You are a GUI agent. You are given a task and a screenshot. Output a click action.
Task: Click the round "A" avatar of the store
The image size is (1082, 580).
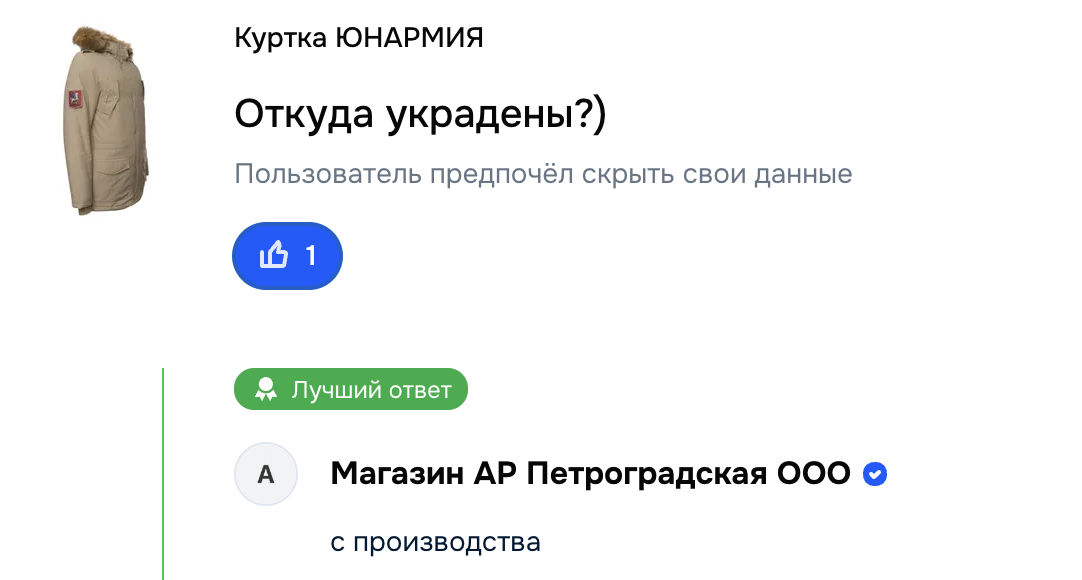266,474
